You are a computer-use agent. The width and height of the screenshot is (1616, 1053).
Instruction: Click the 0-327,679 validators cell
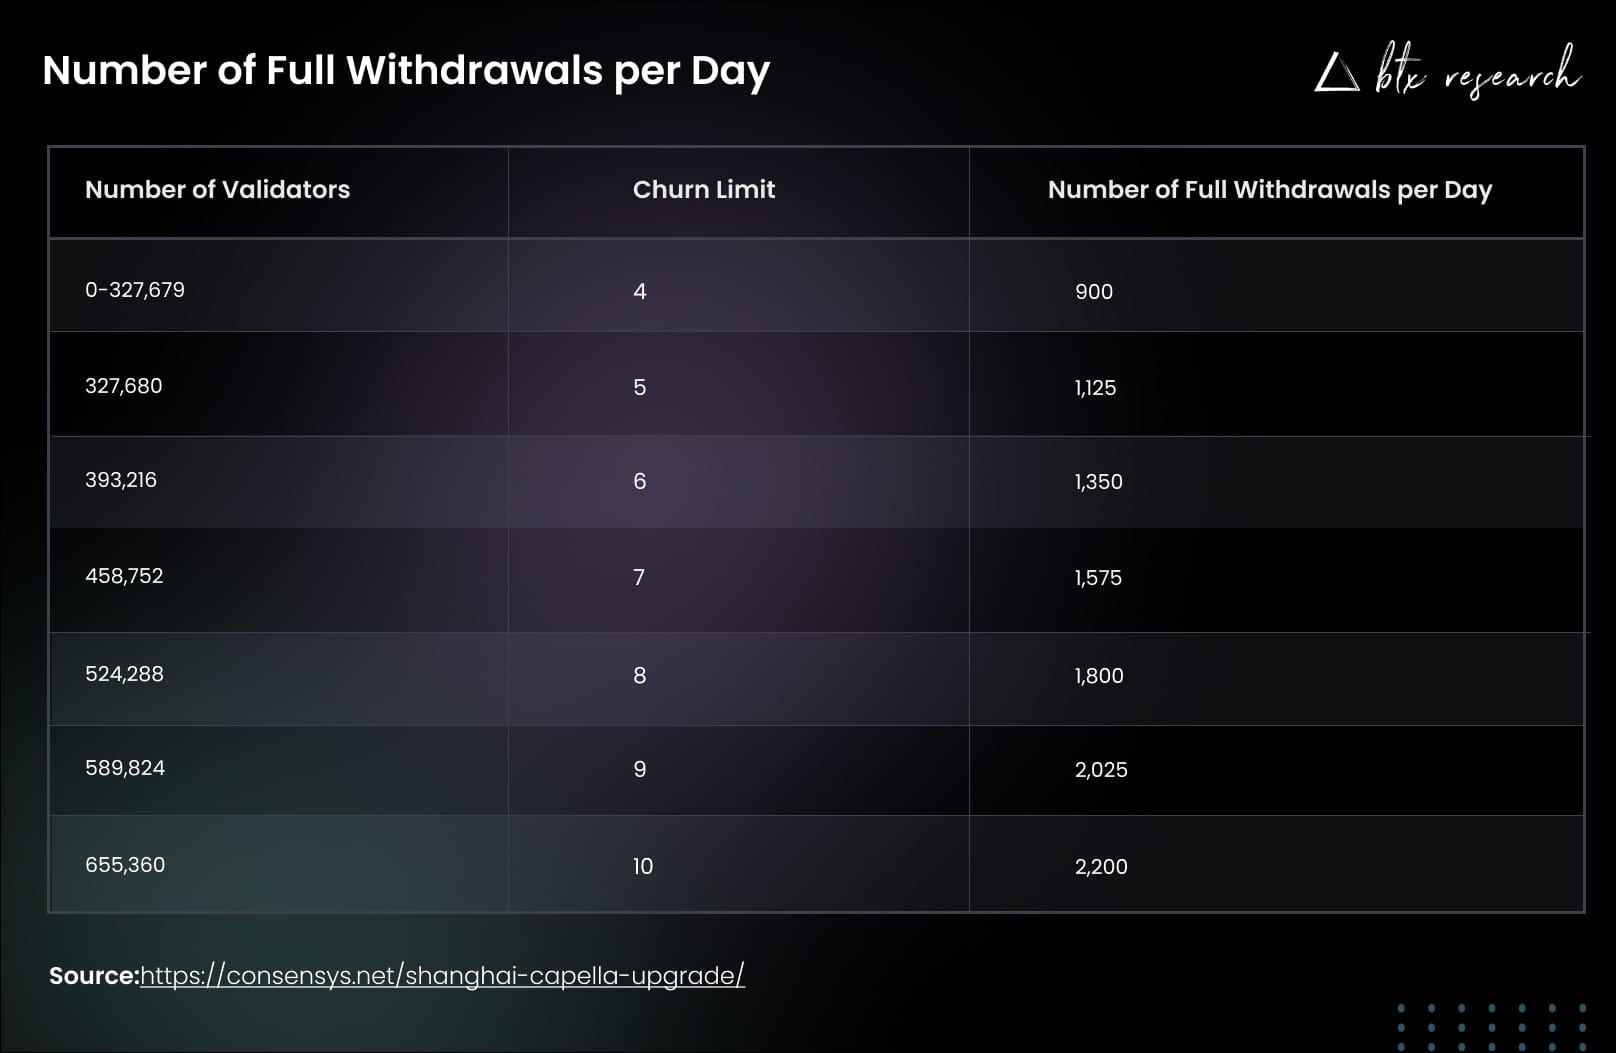click(135, 290)
